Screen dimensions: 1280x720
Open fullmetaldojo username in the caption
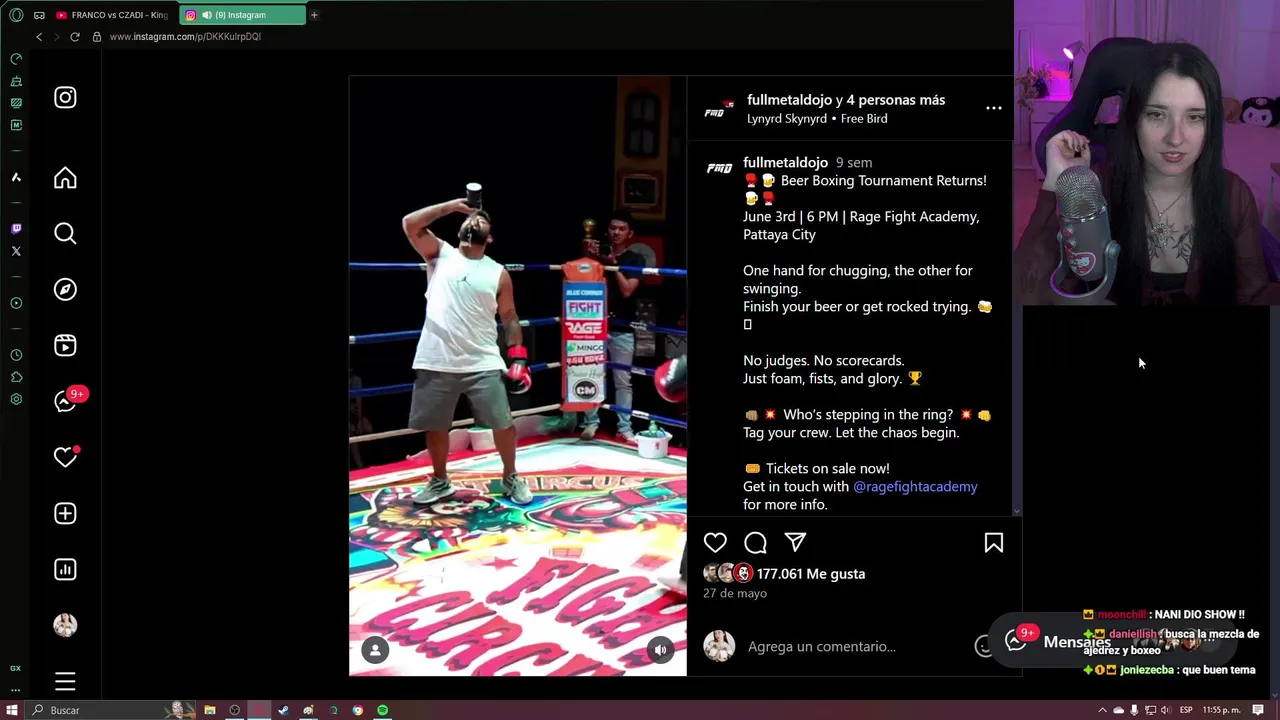coord(785,162)
